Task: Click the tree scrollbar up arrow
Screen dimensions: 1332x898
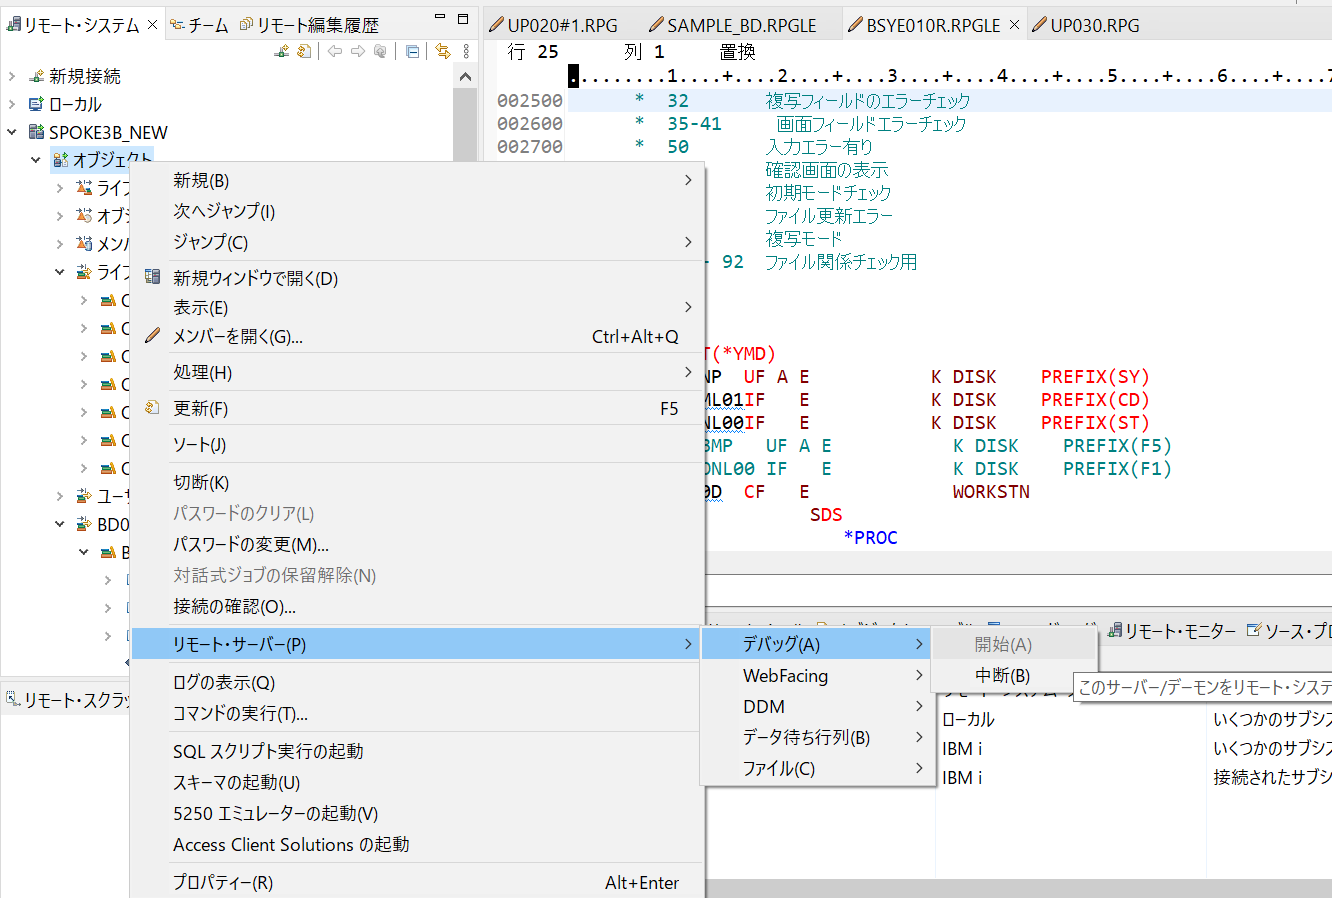Action: [465, 76]
